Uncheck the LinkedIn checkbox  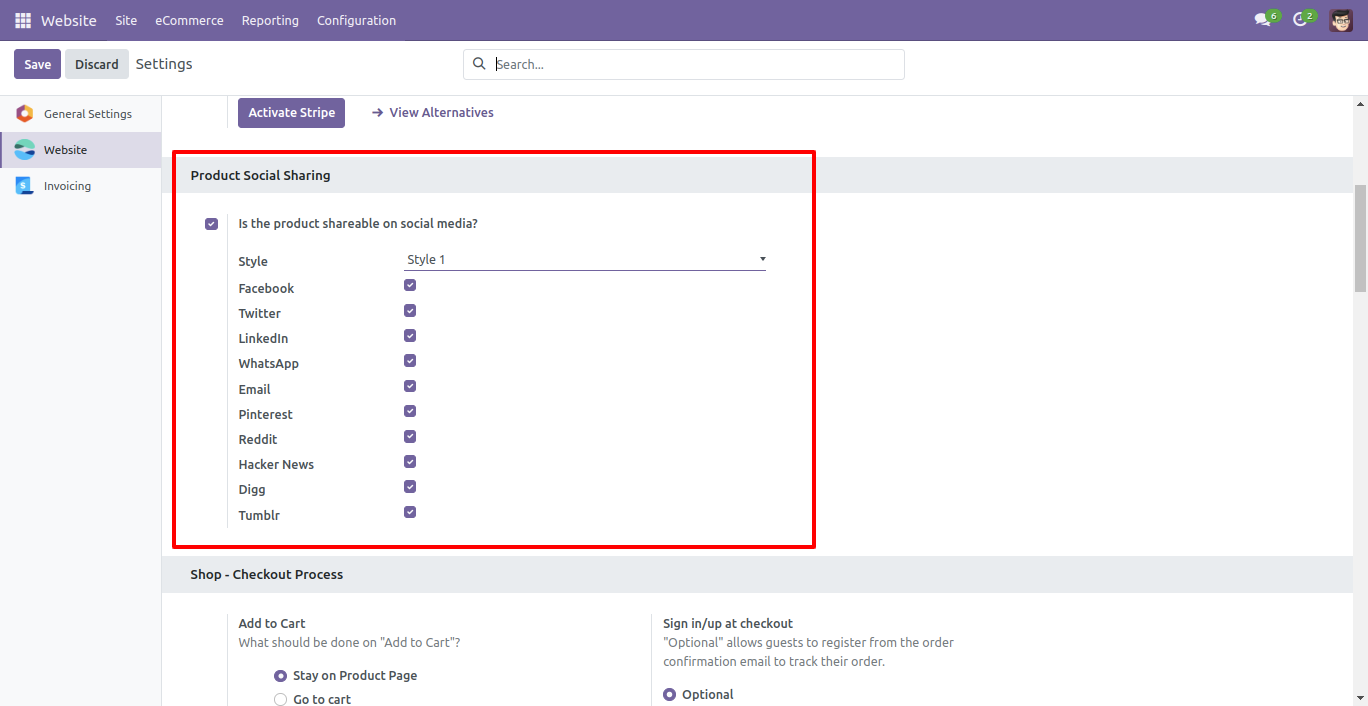[410, 336]
